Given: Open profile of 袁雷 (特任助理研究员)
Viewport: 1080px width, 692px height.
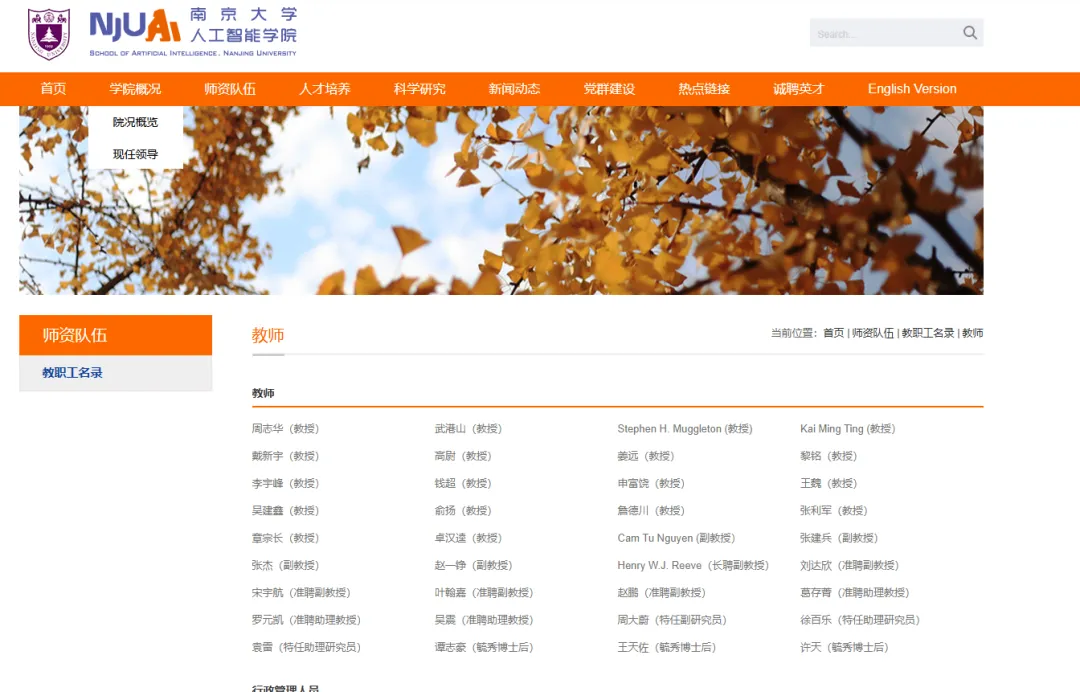Looking at the screenshot, I should coord(307,647).
